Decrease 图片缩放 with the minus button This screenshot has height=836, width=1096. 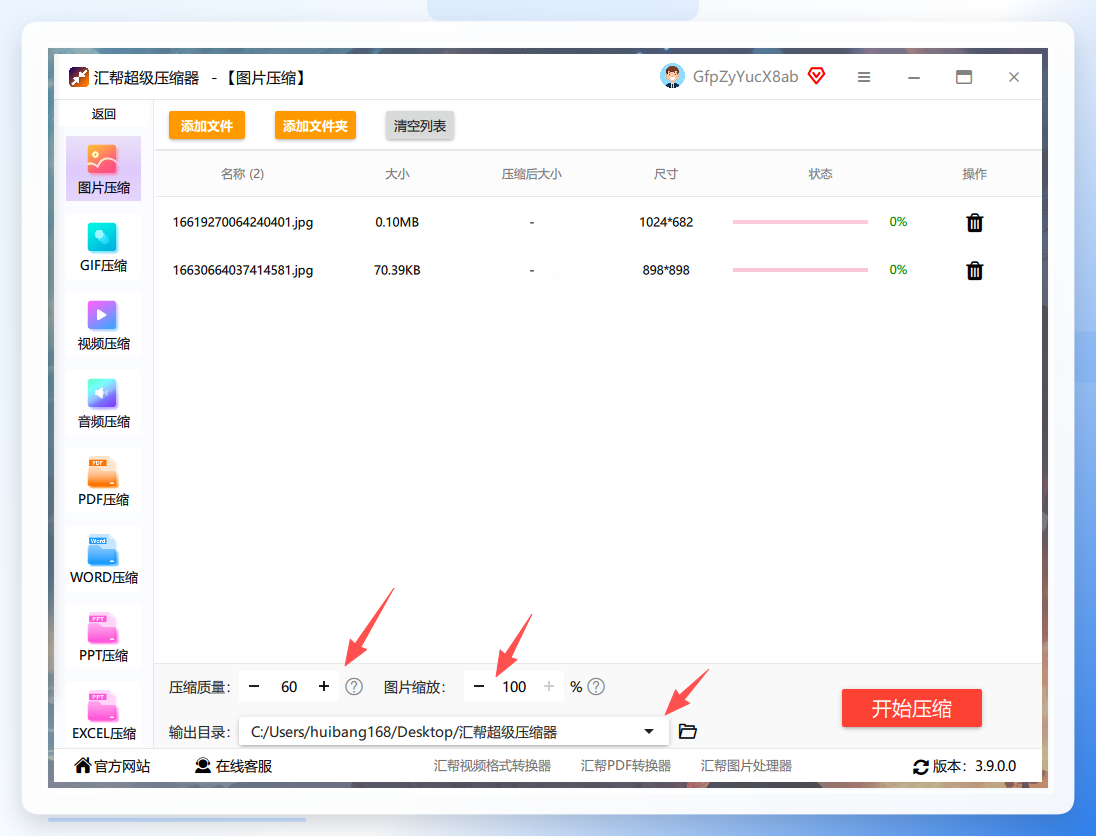(x=479, y=686)
